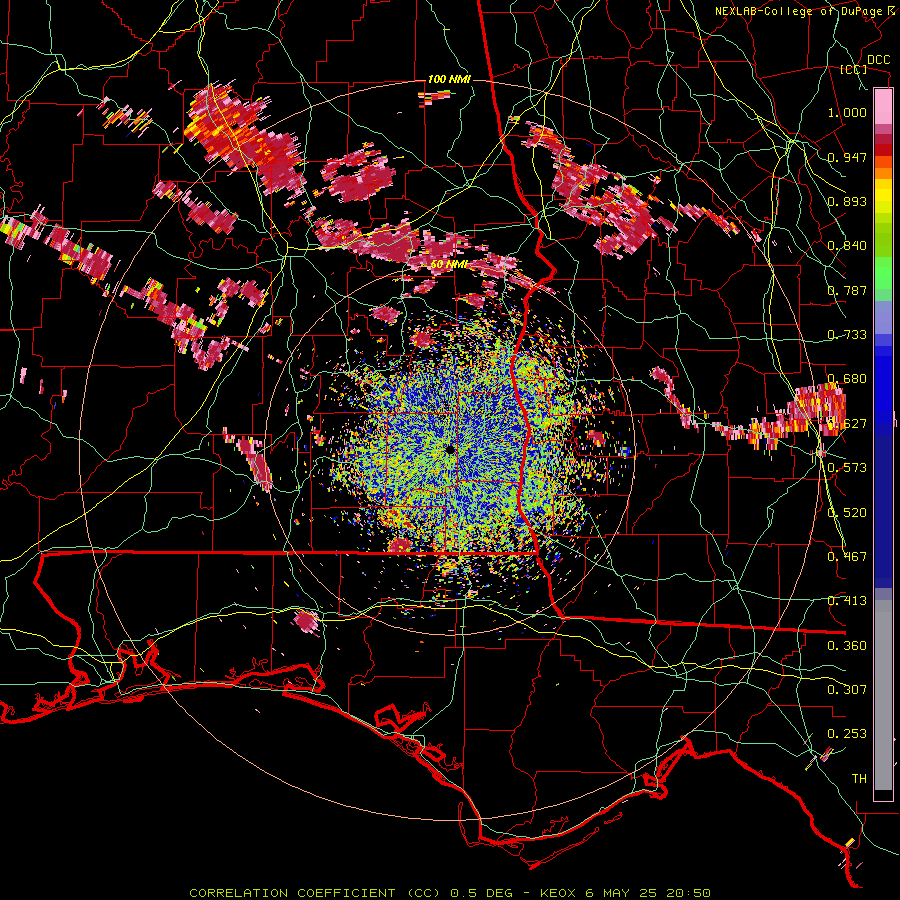This screenshot has height=900, width=900.
Task: Select the 0.307 scale value
Action: (x=847, y=689)
